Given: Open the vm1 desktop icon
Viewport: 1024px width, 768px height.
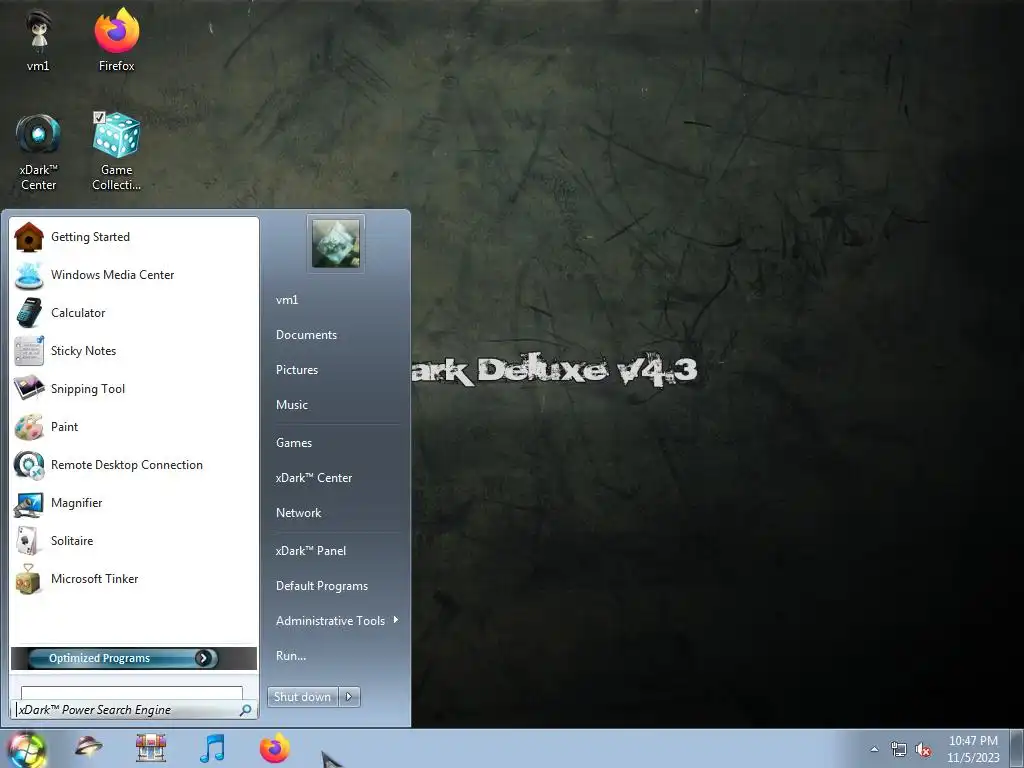Looking at the screenshot, I should [39, 39].
